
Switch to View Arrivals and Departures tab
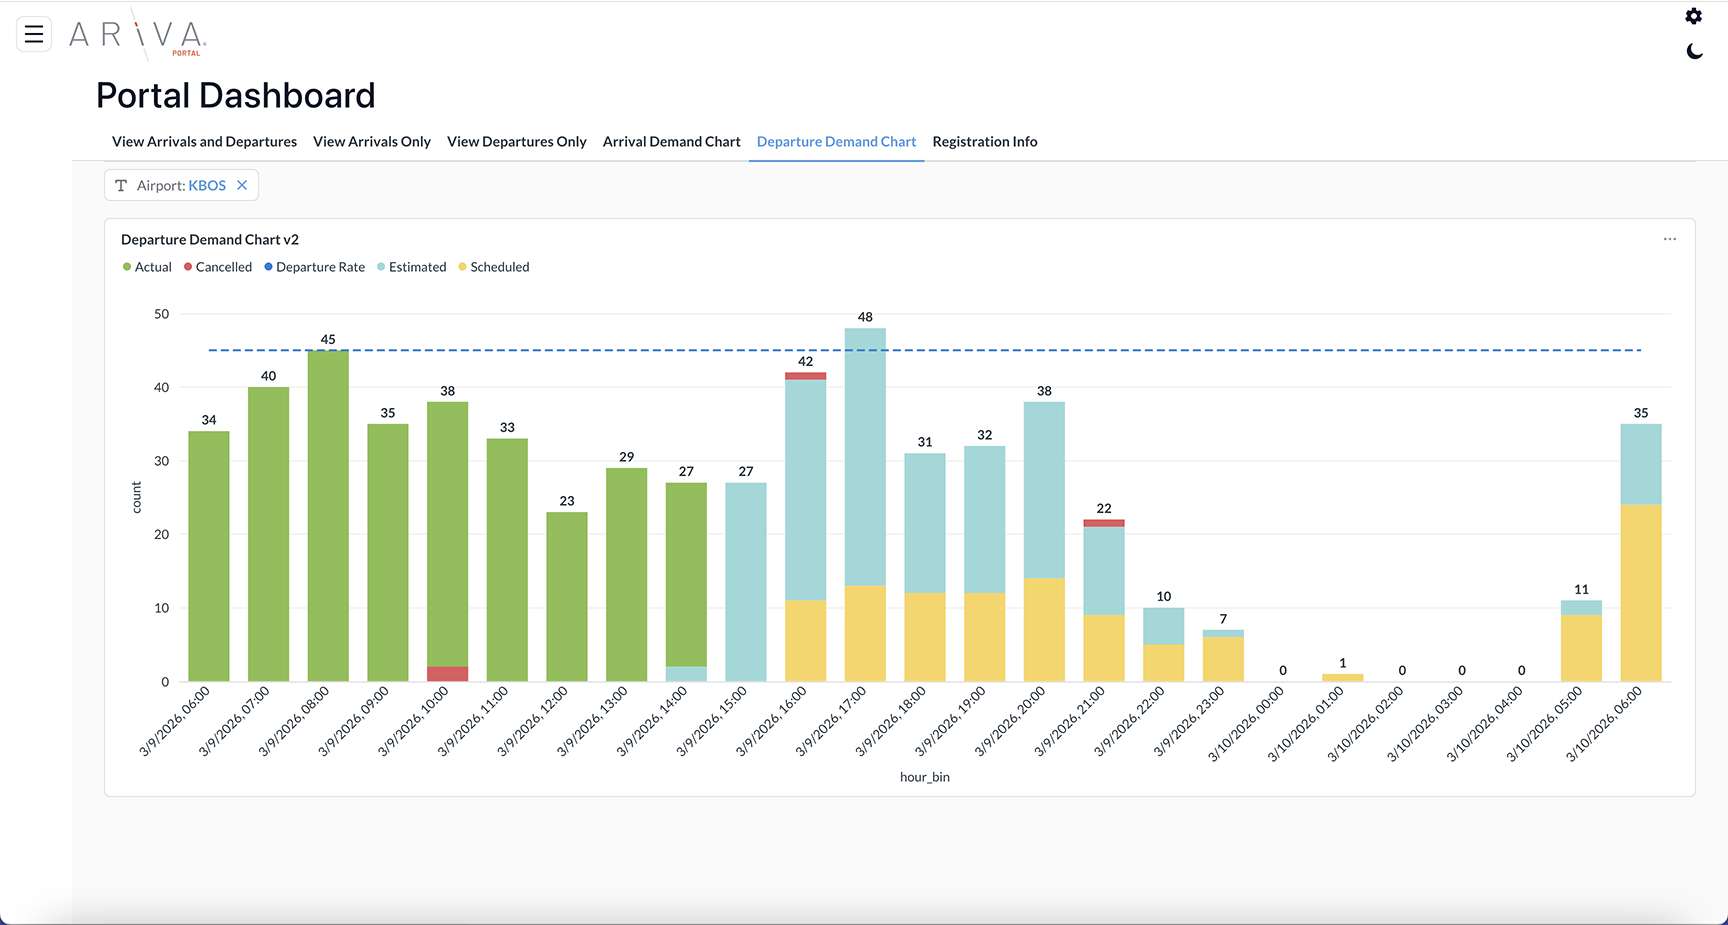[x=204, y=142]
